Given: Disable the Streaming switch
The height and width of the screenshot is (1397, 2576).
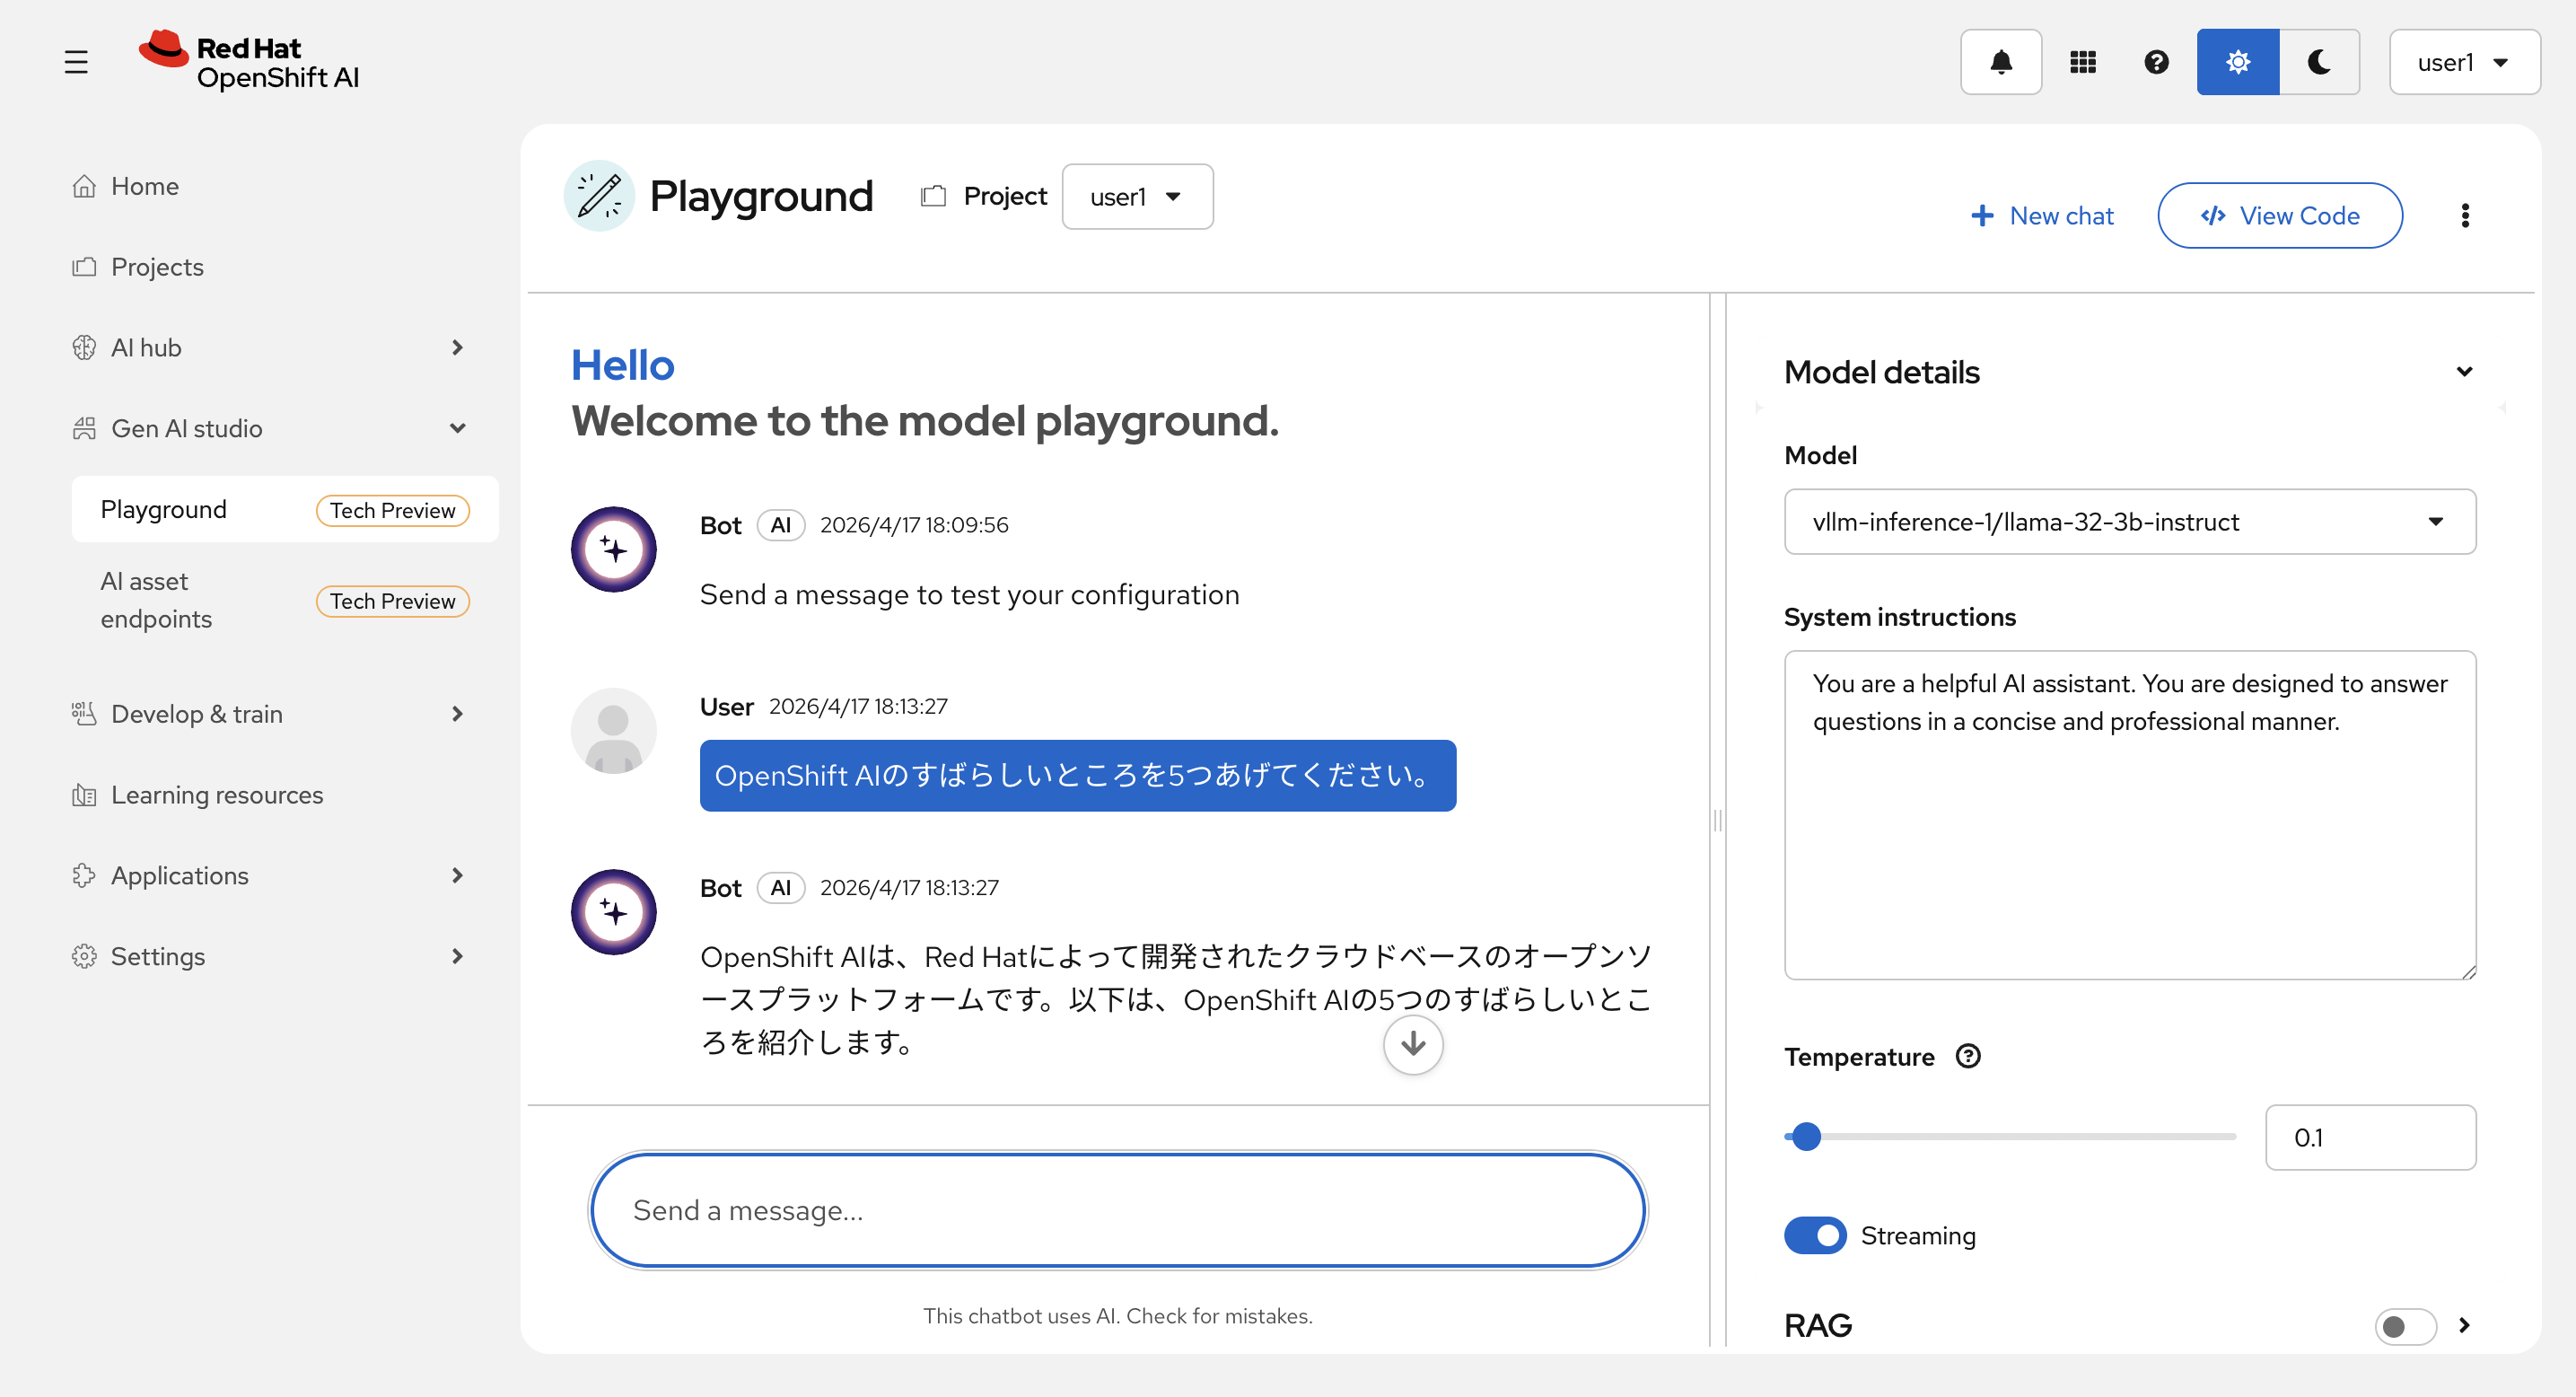Looking at the screenshot, I should pos(1814,1235).
